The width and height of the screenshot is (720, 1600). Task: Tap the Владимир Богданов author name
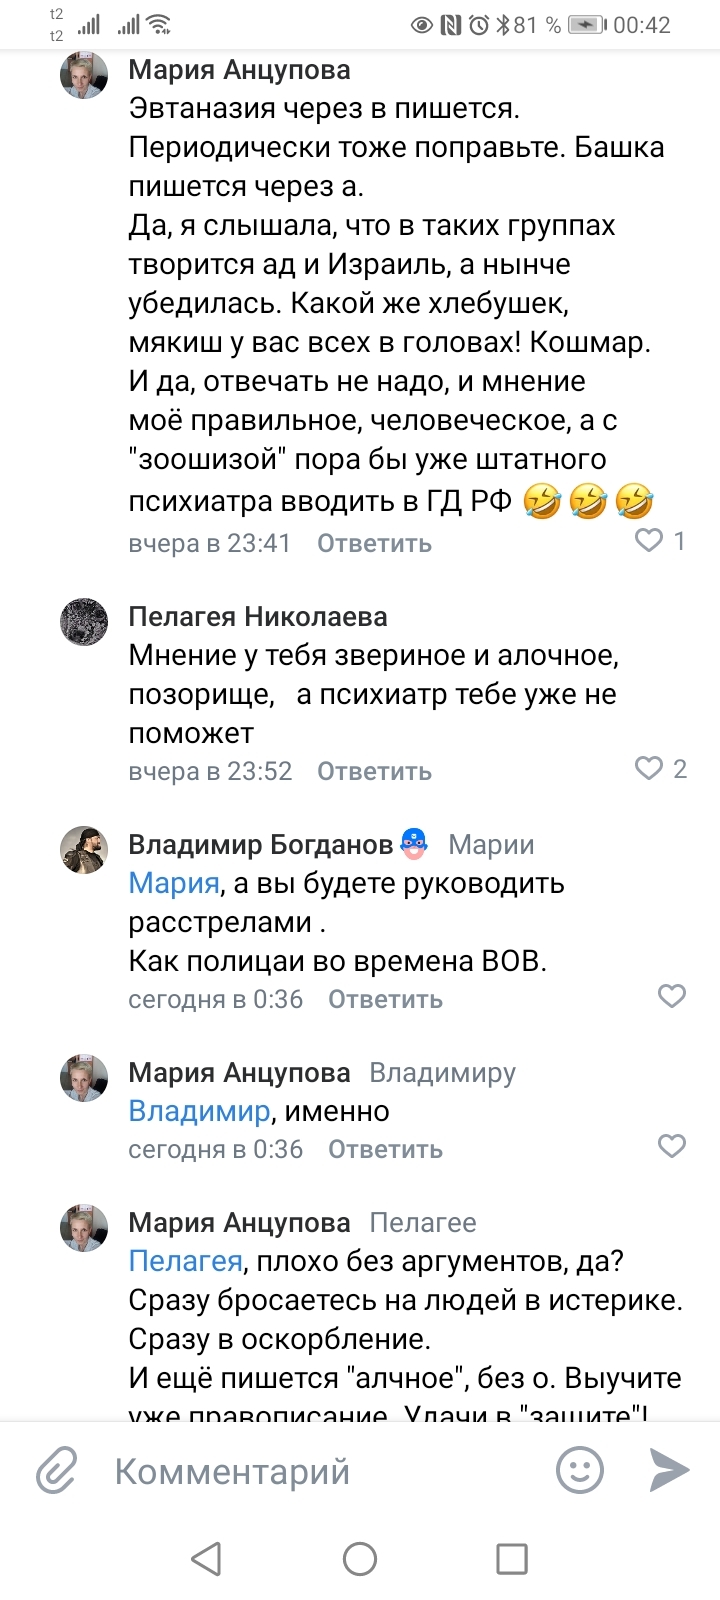point(260,845)
